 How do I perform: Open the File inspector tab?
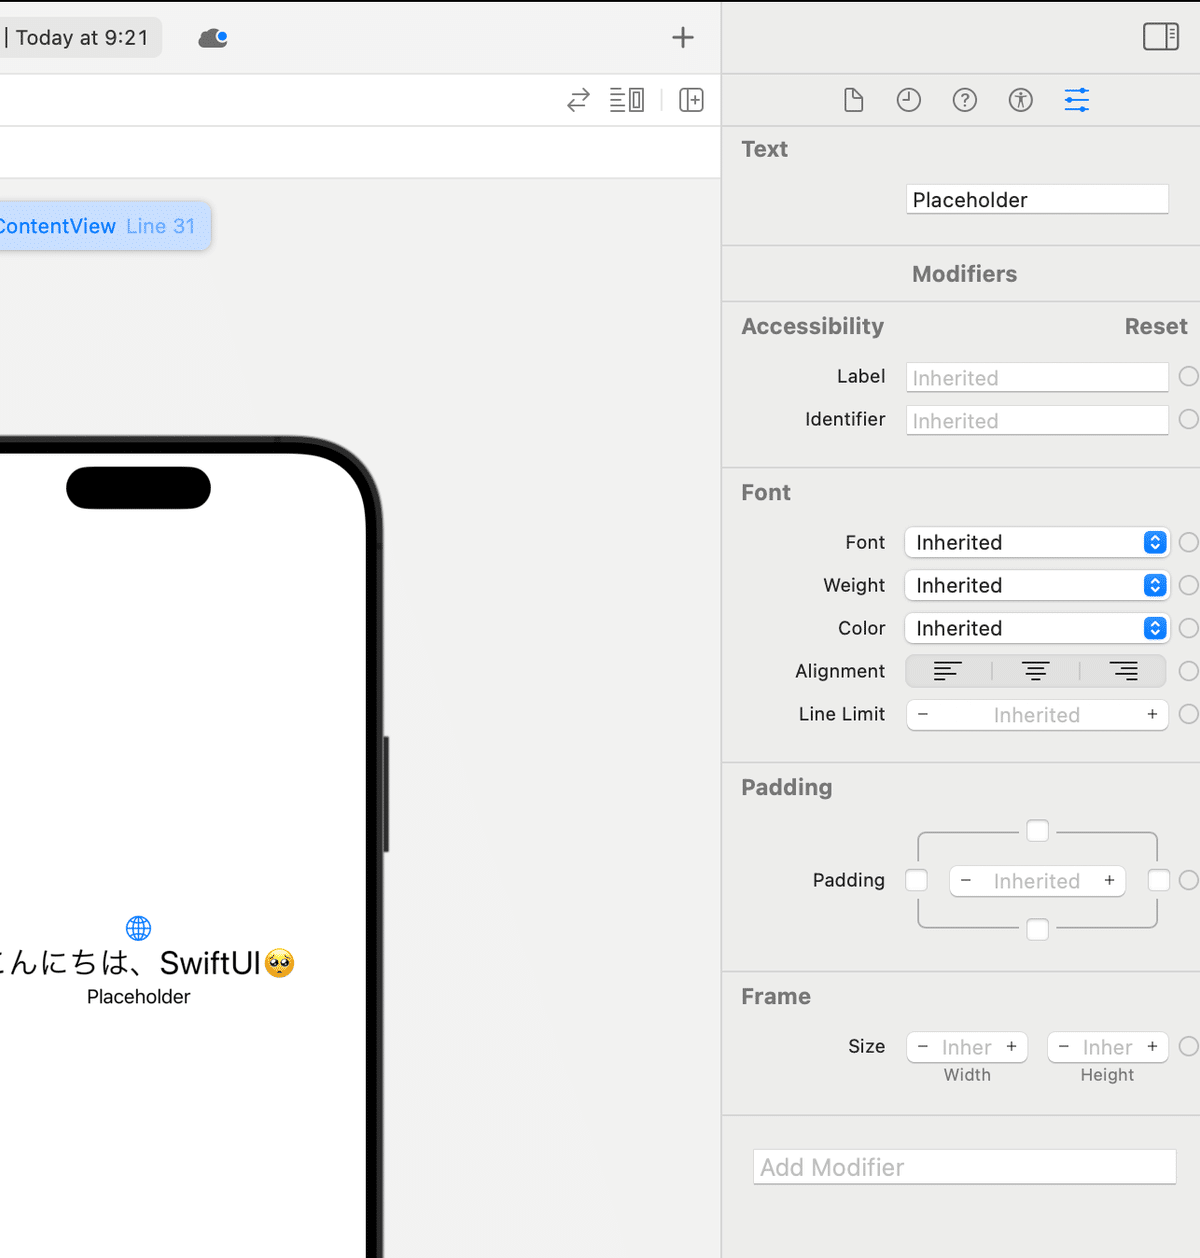tap(853, 100)
